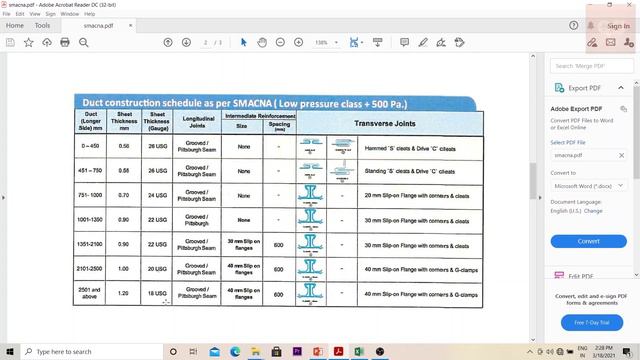Open the Convert to format dropdown
Screen dimensions: 640x360
point(588,186)
